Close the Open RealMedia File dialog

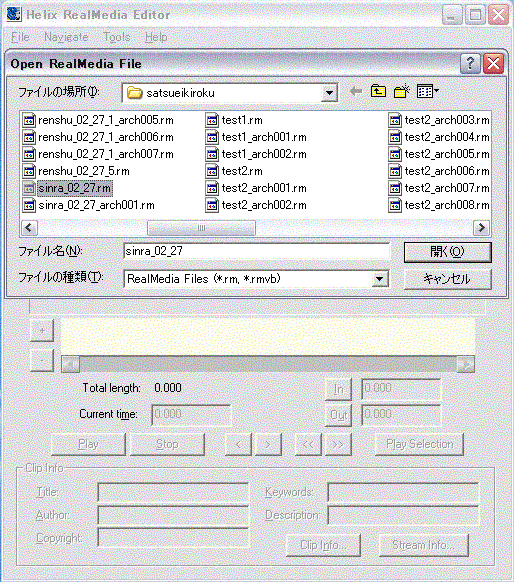(x=493, y=63)
